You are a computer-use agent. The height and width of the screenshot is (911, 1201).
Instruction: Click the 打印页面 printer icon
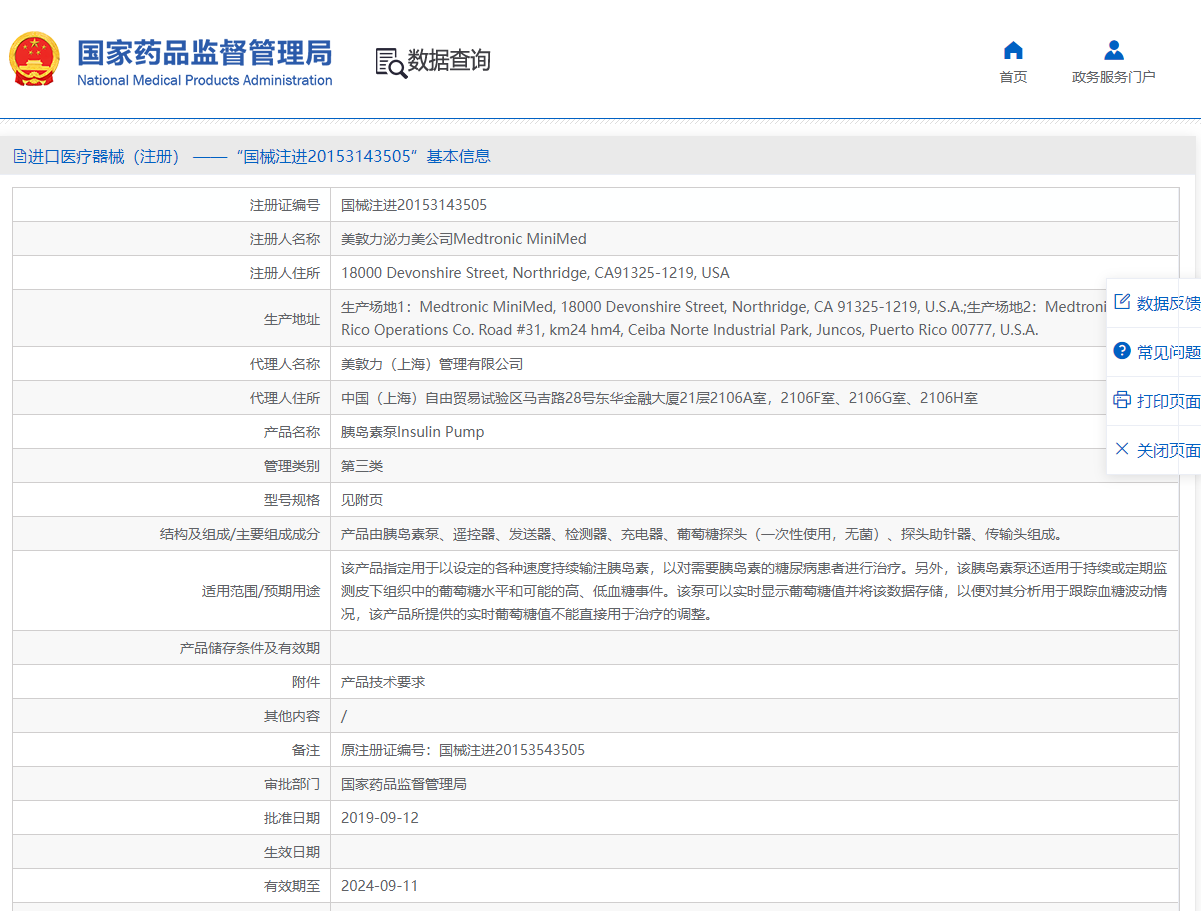point(1122,400)
